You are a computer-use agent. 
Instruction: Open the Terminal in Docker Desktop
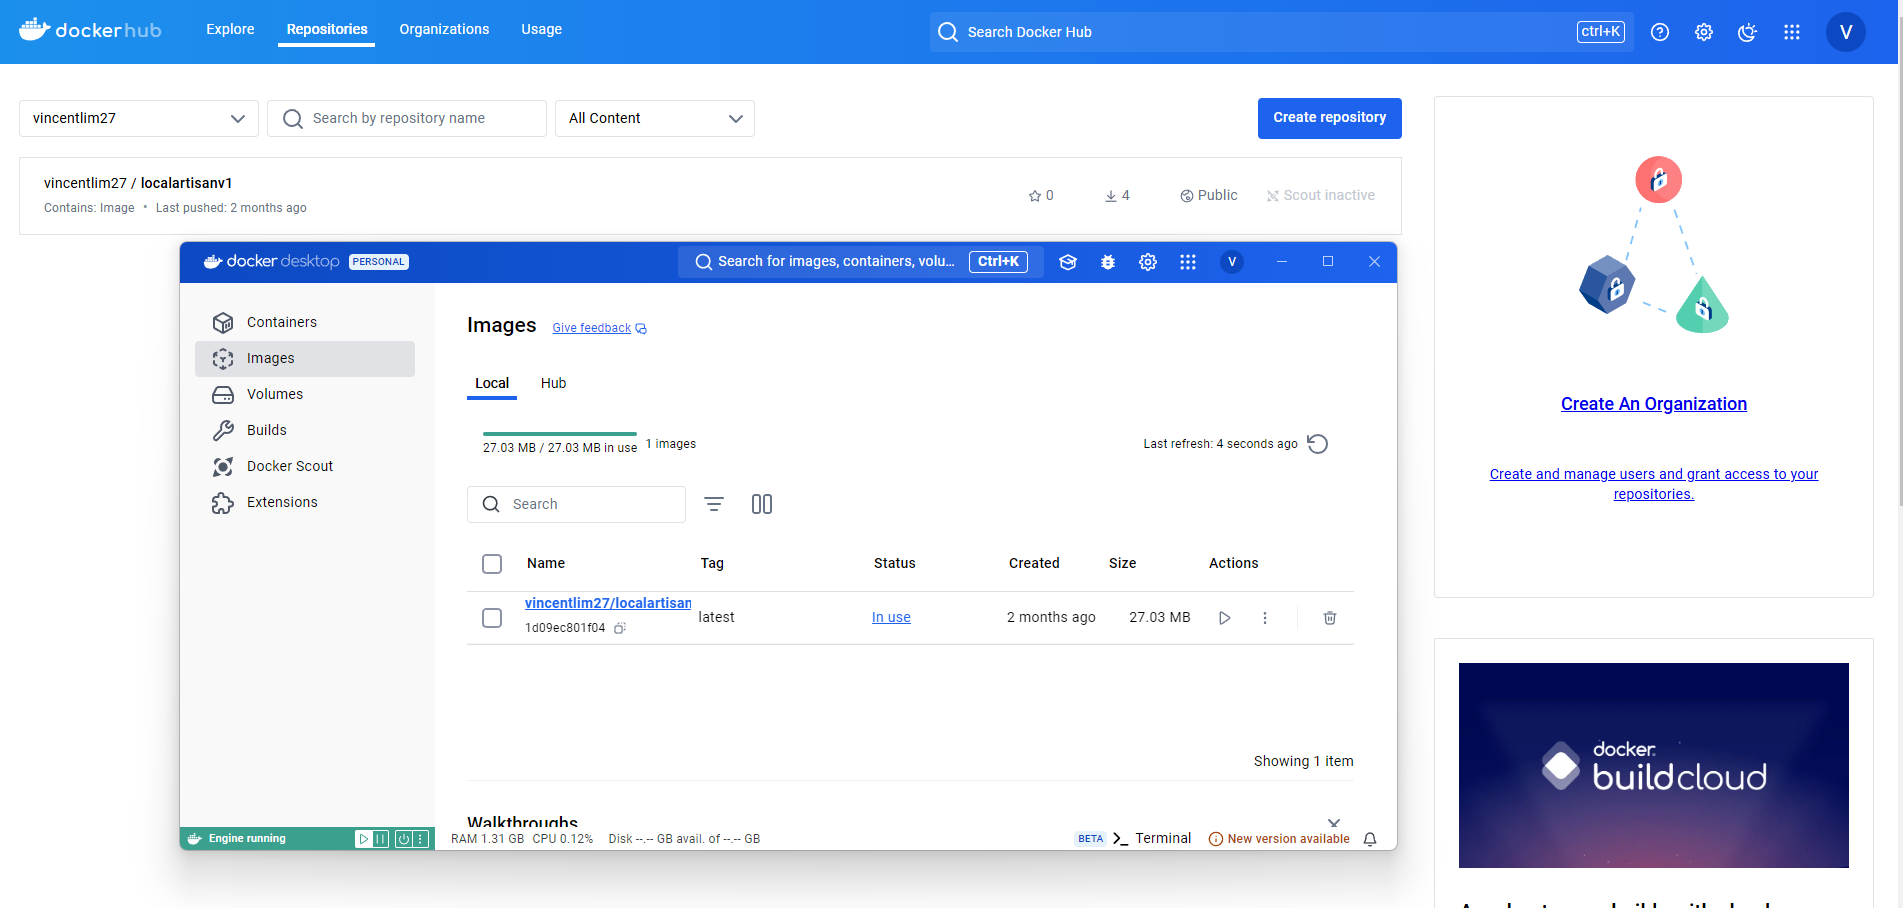pos(1152,839)
